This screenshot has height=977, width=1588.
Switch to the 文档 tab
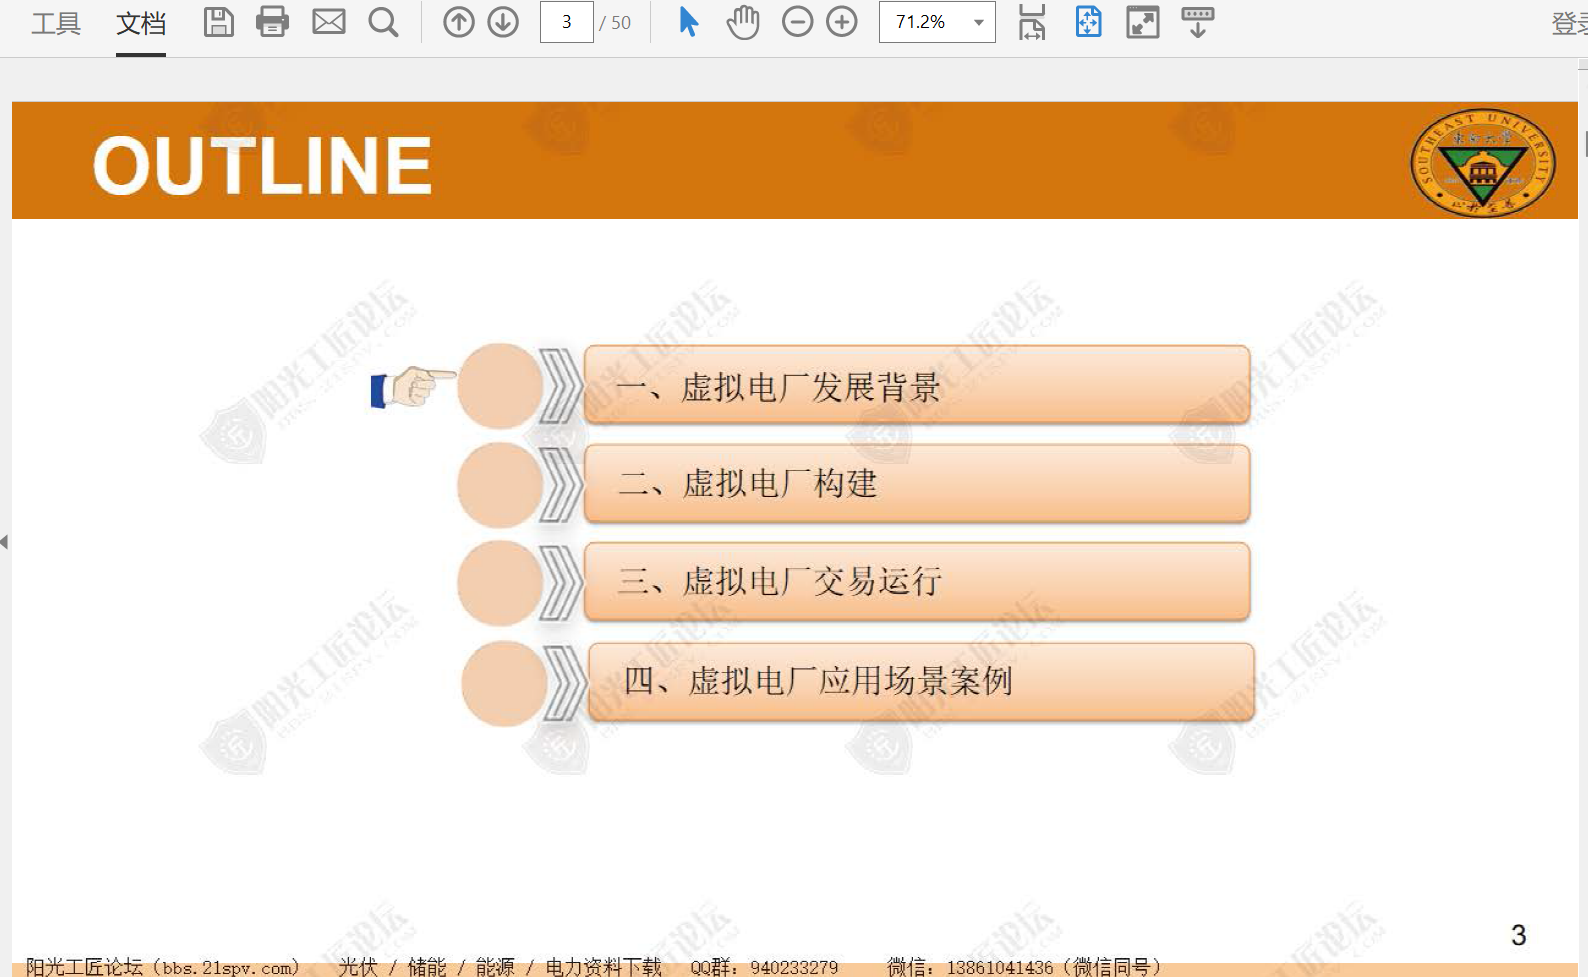(x=141, y=23)
